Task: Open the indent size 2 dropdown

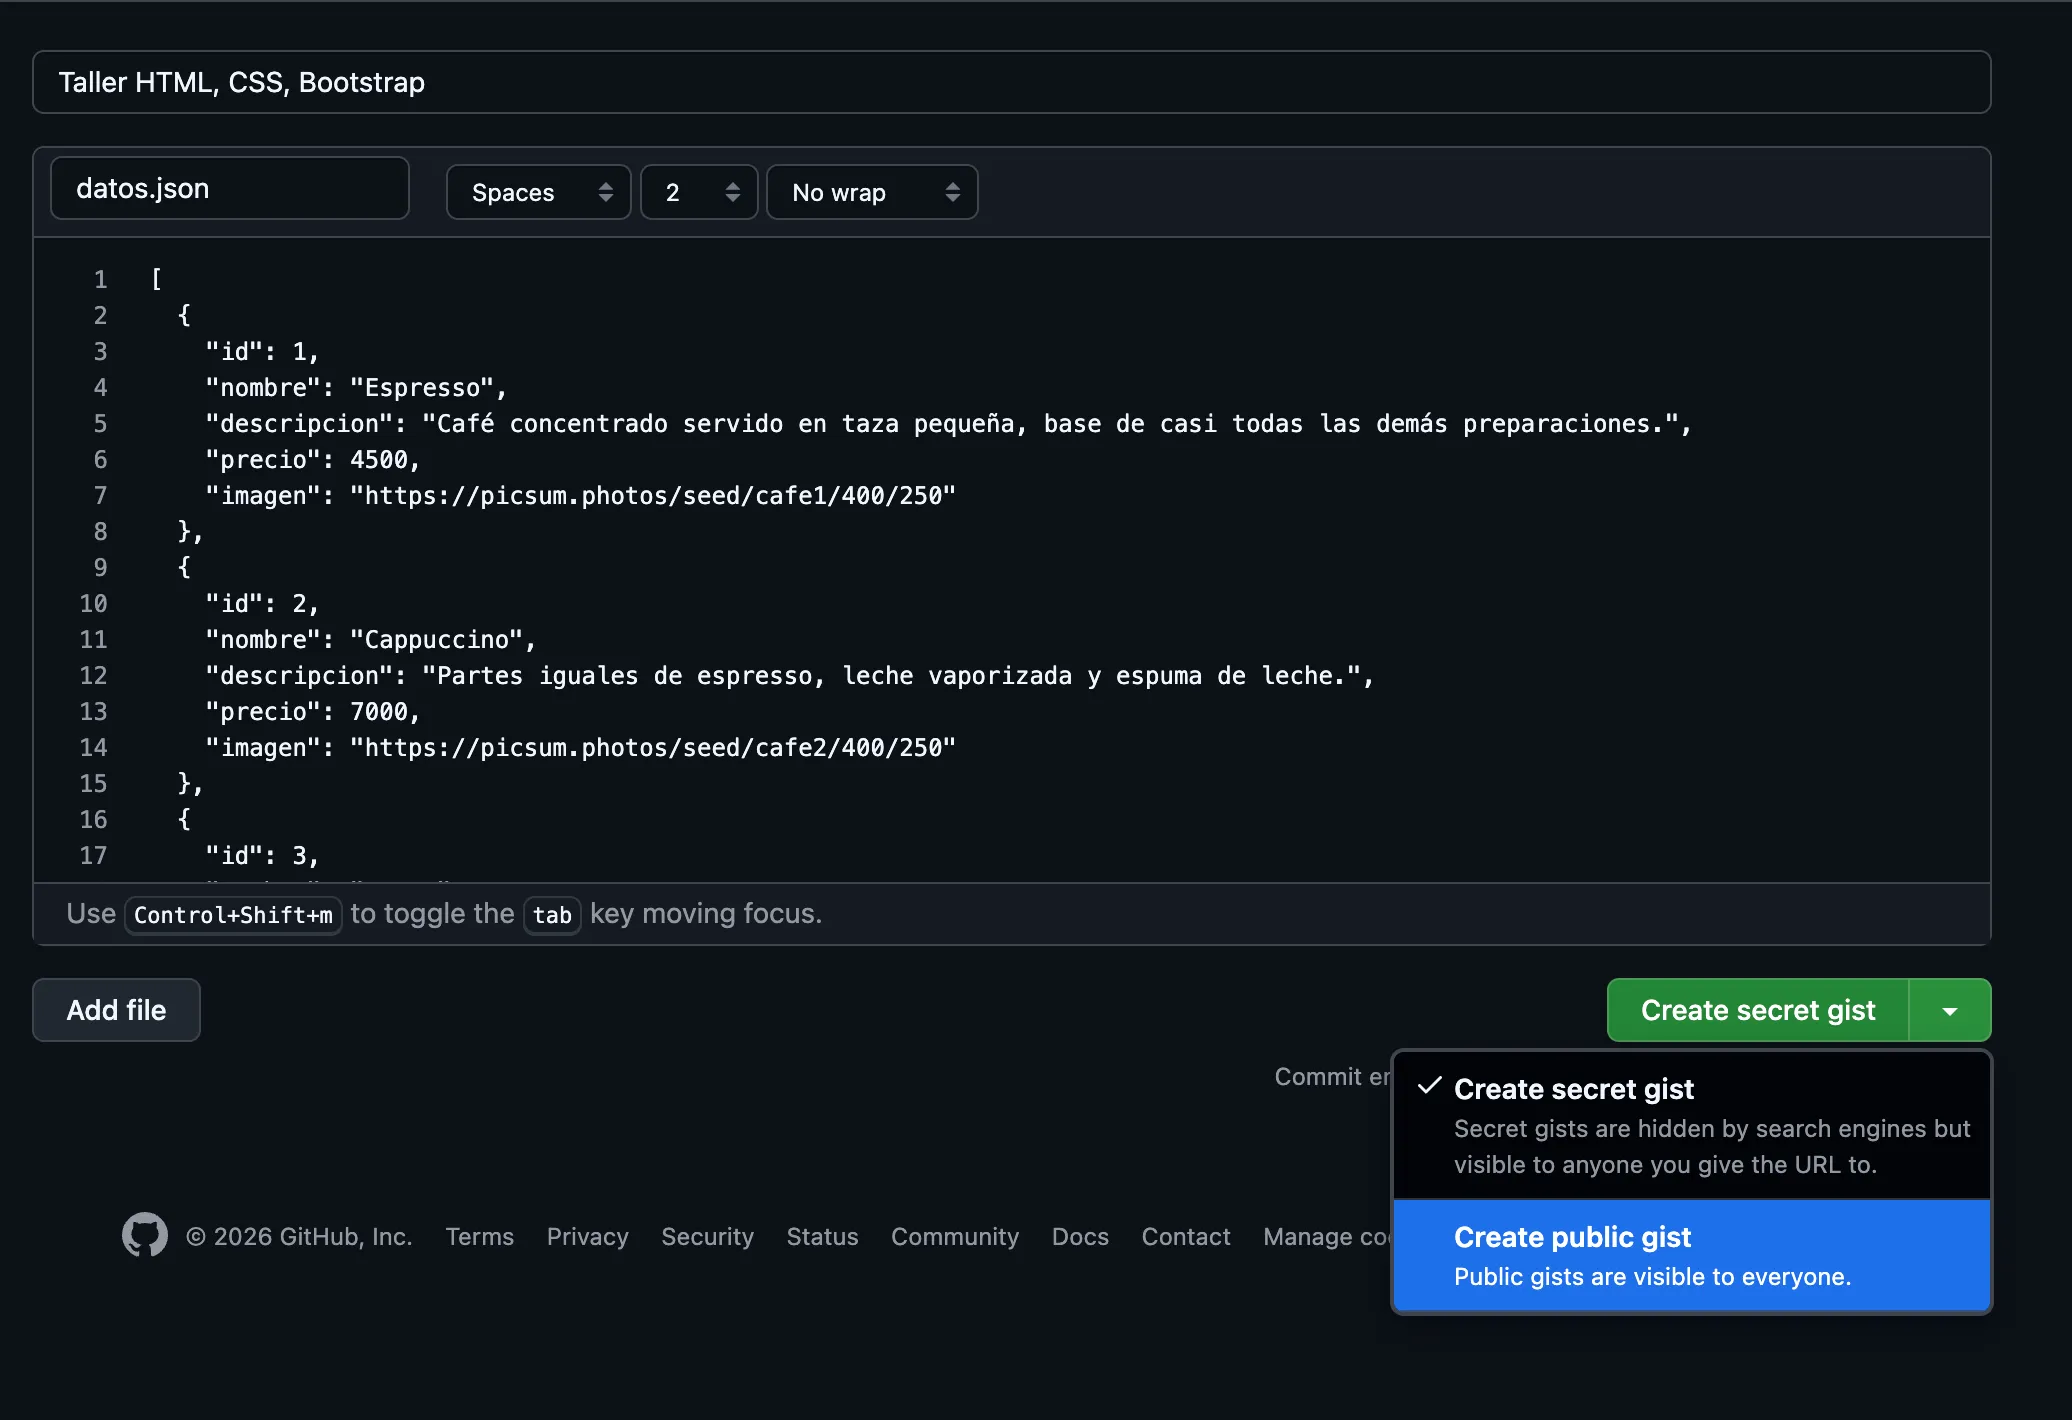Action: 699,192
